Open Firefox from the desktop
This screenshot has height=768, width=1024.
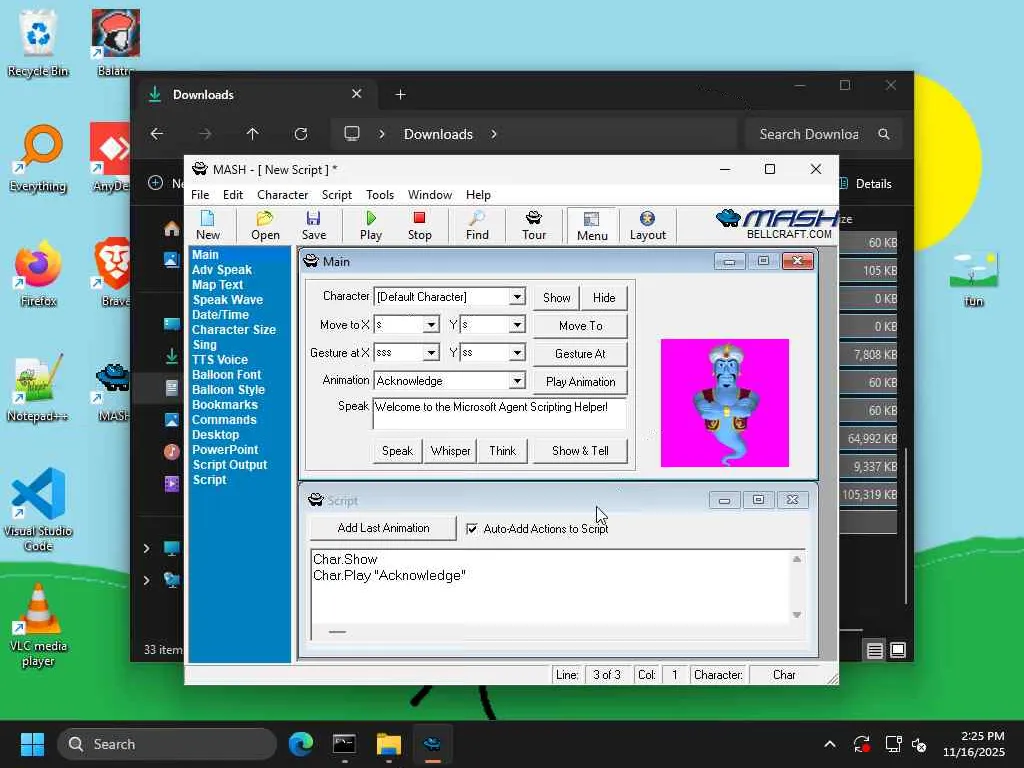coord(39,274)
